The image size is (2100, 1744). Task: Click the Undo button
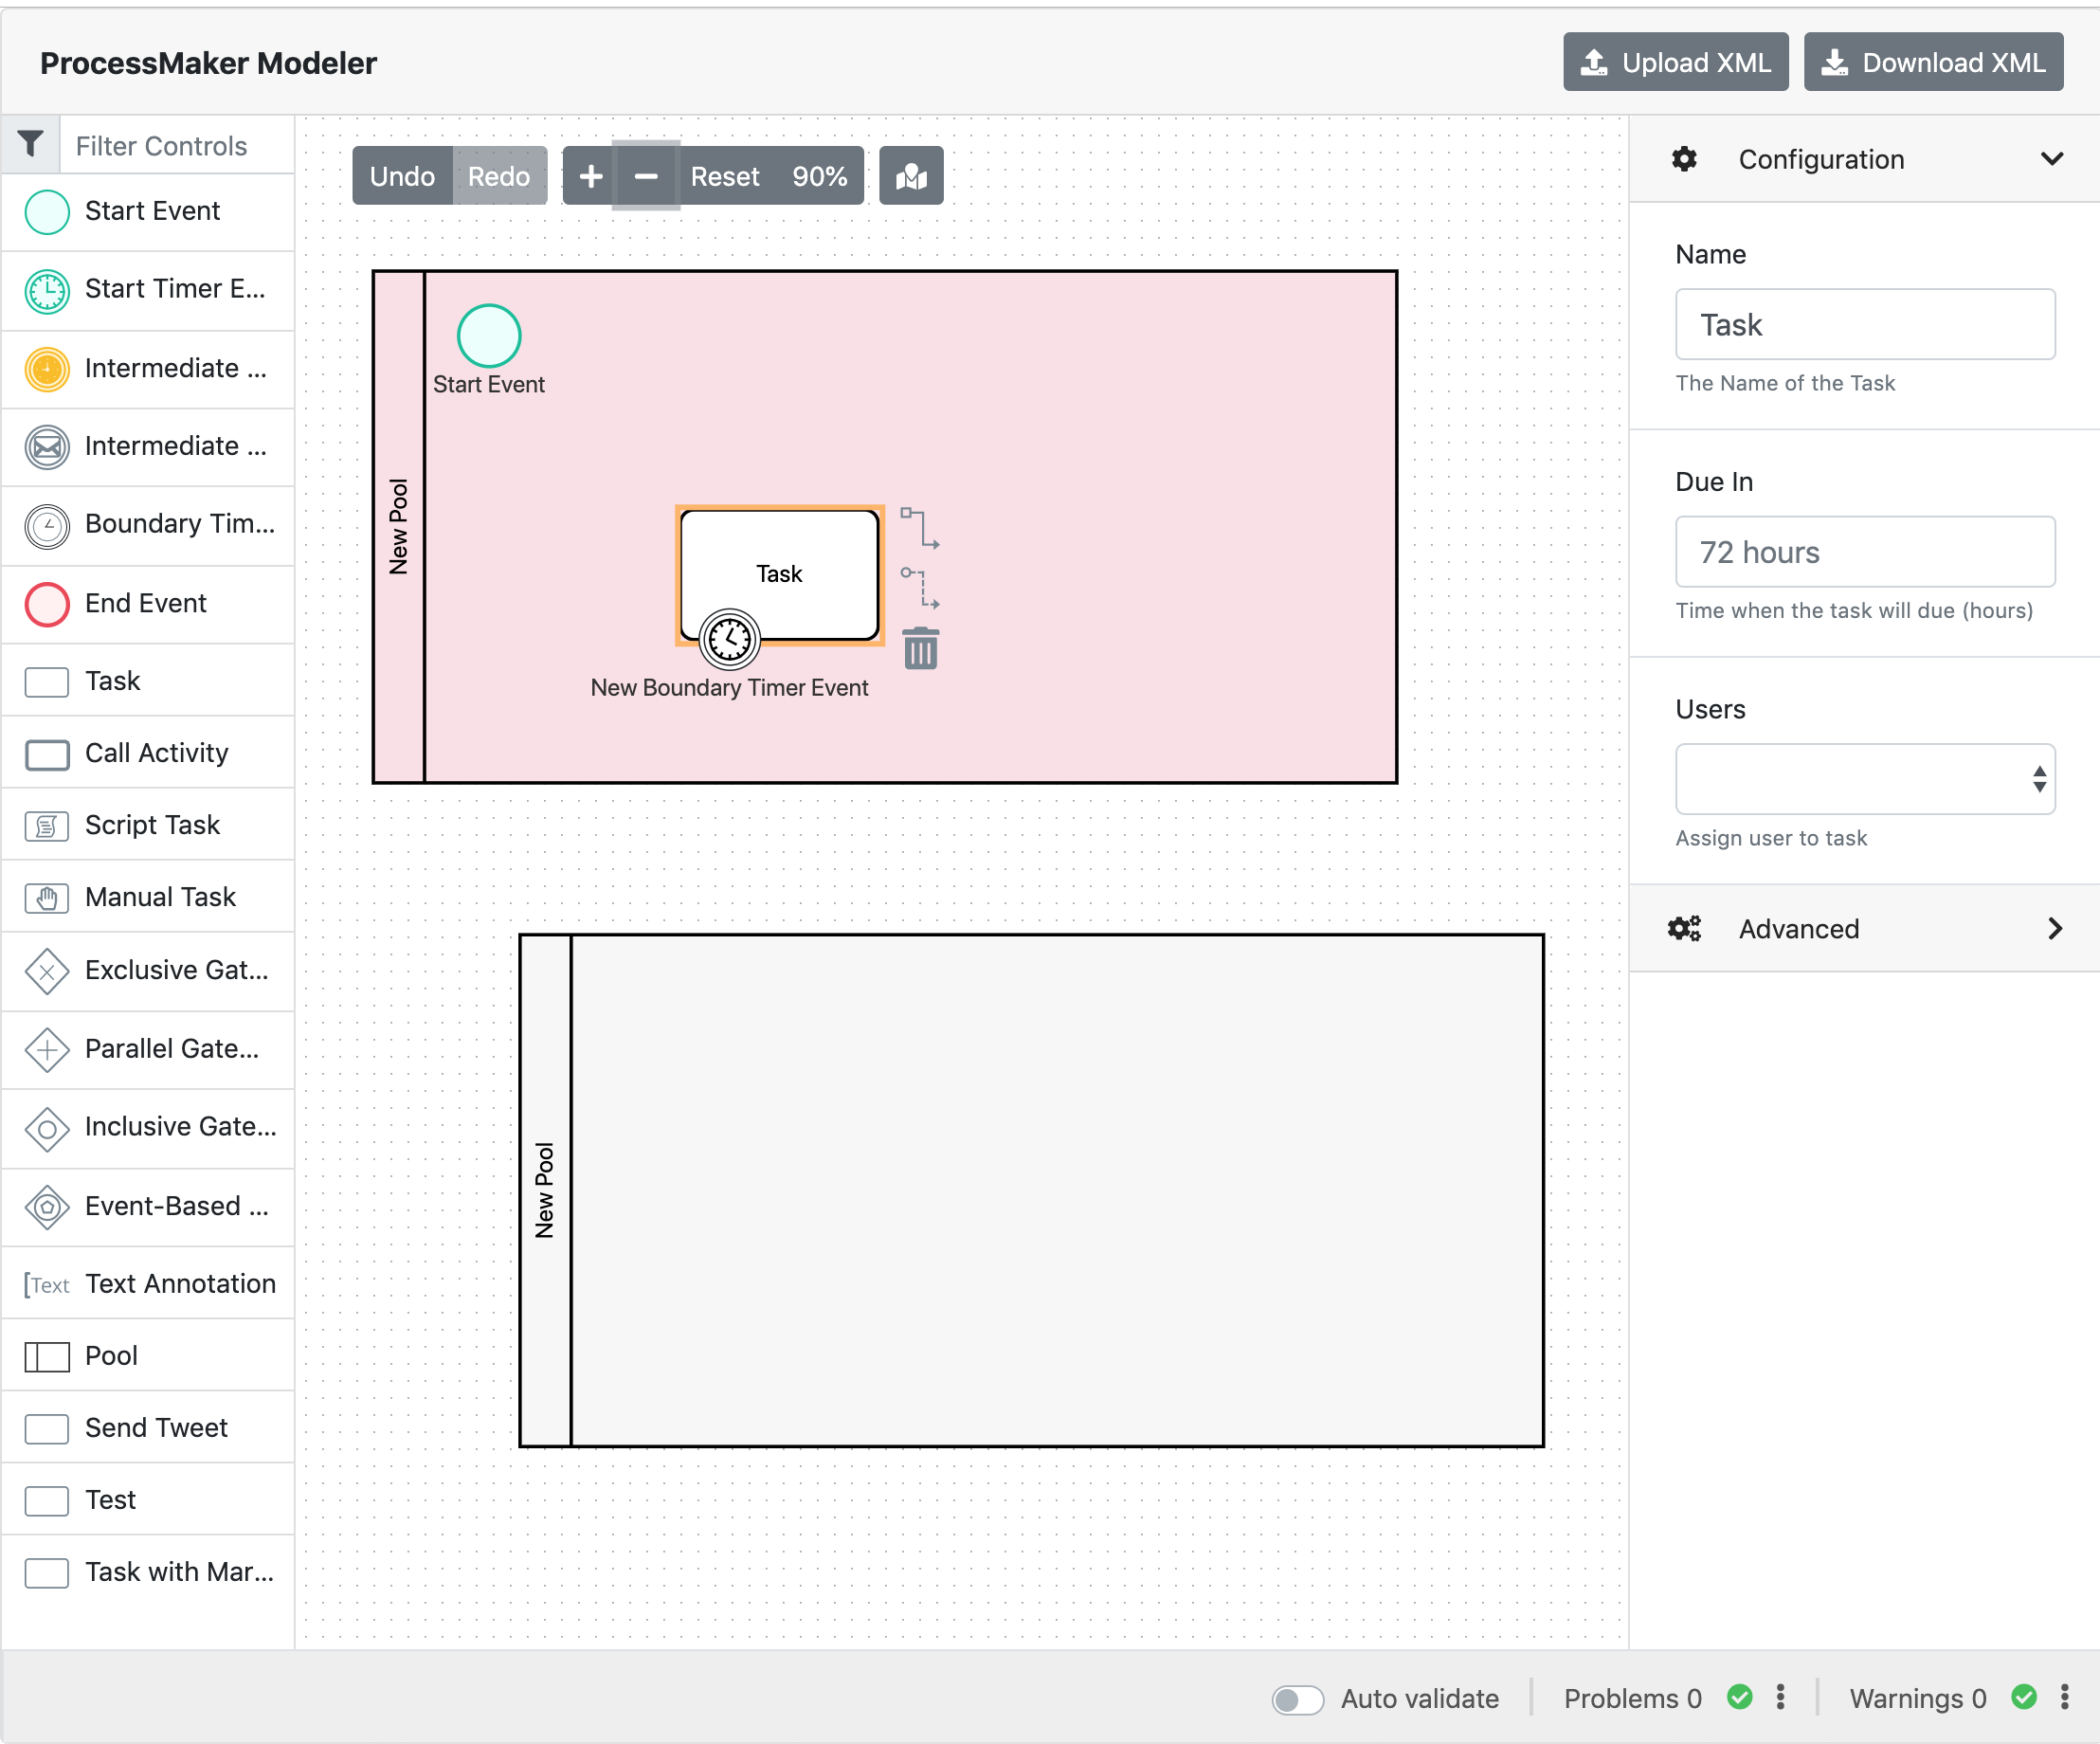[x=401, y=175]
